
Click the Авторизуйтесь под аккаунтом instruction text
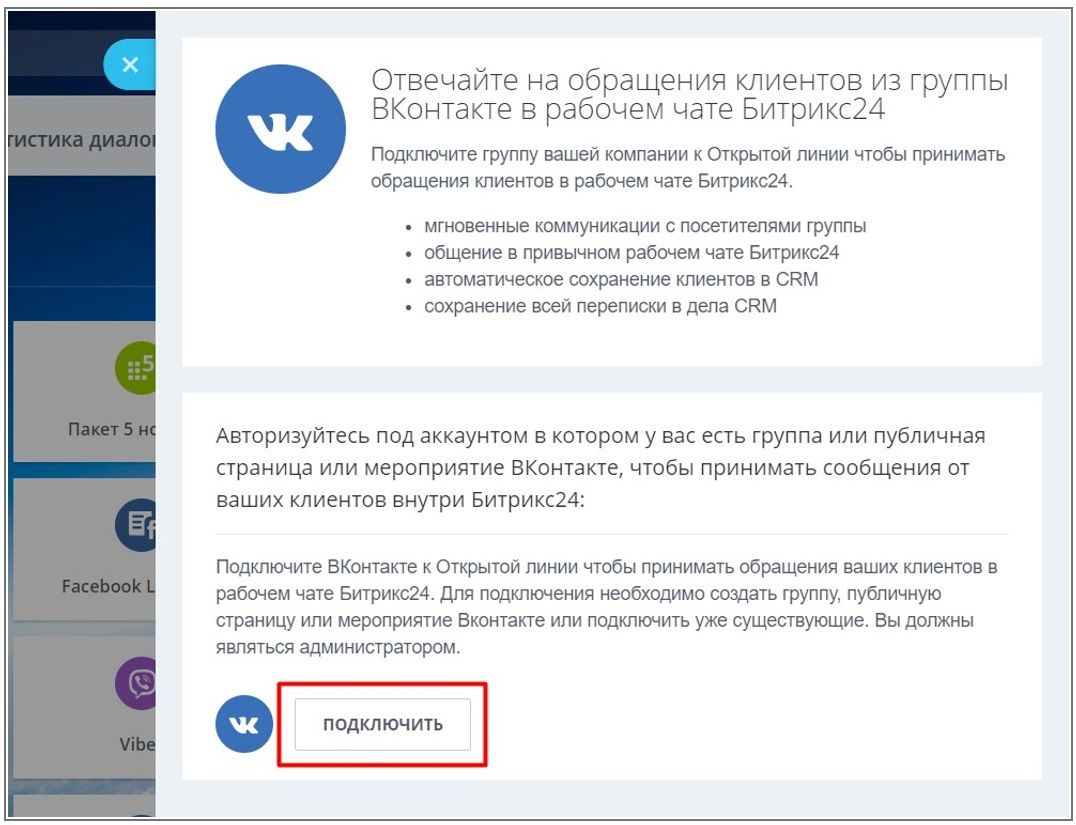click(600, 467)
